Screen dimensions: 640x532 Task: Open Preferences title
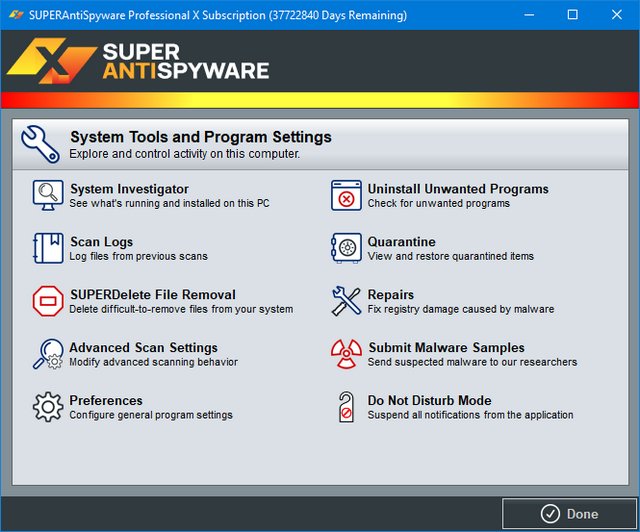pyautogui.click(x=106, y=400)
